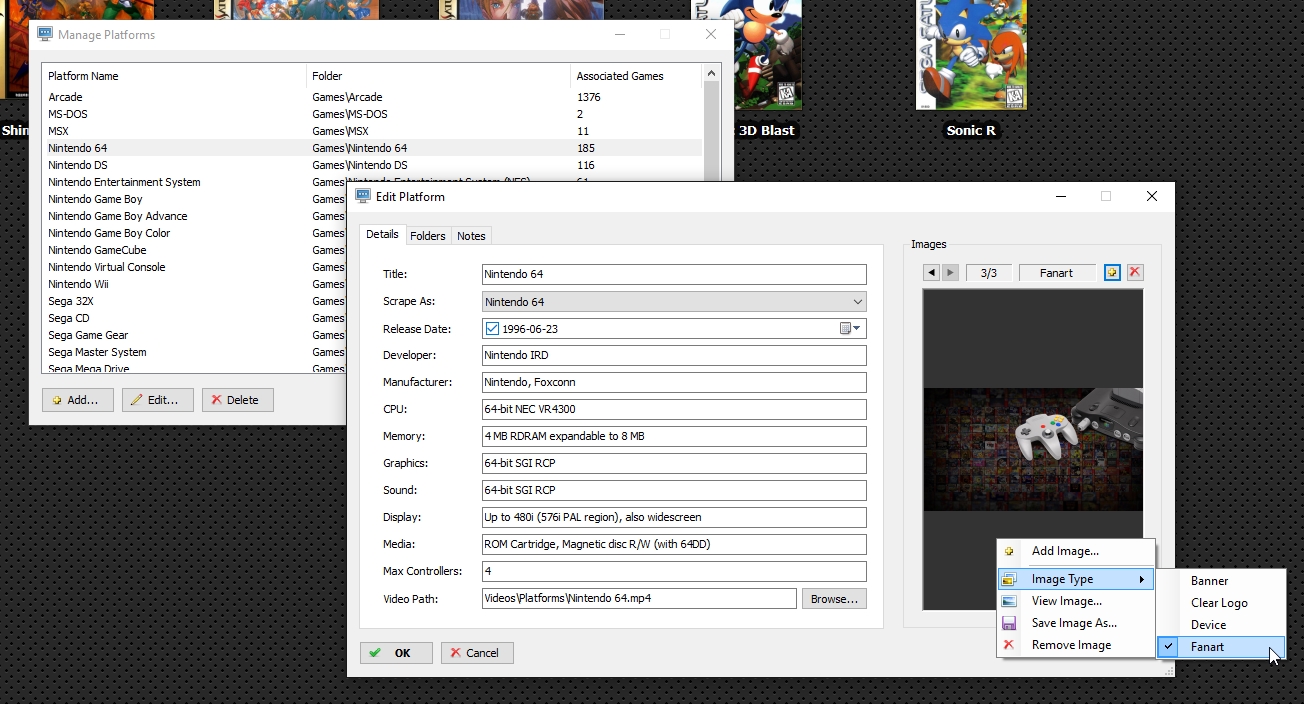The image size is (1304, 704).
Task: Click the CPU input field
Action: click(x=674, y=409)
